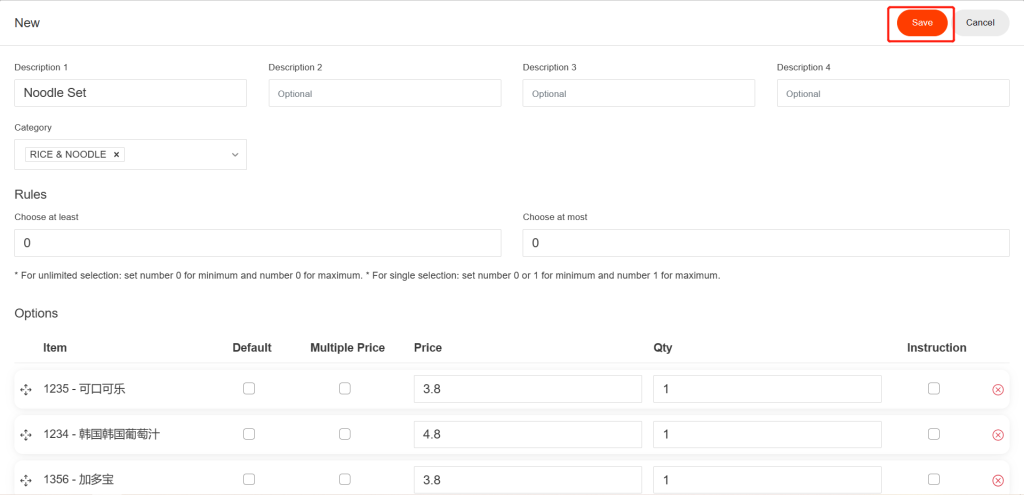This screenshot has width=1024, height=495.
Task: Click drag handle icon for item 1235
Action: pyautogui.click(x=26, y=390)
